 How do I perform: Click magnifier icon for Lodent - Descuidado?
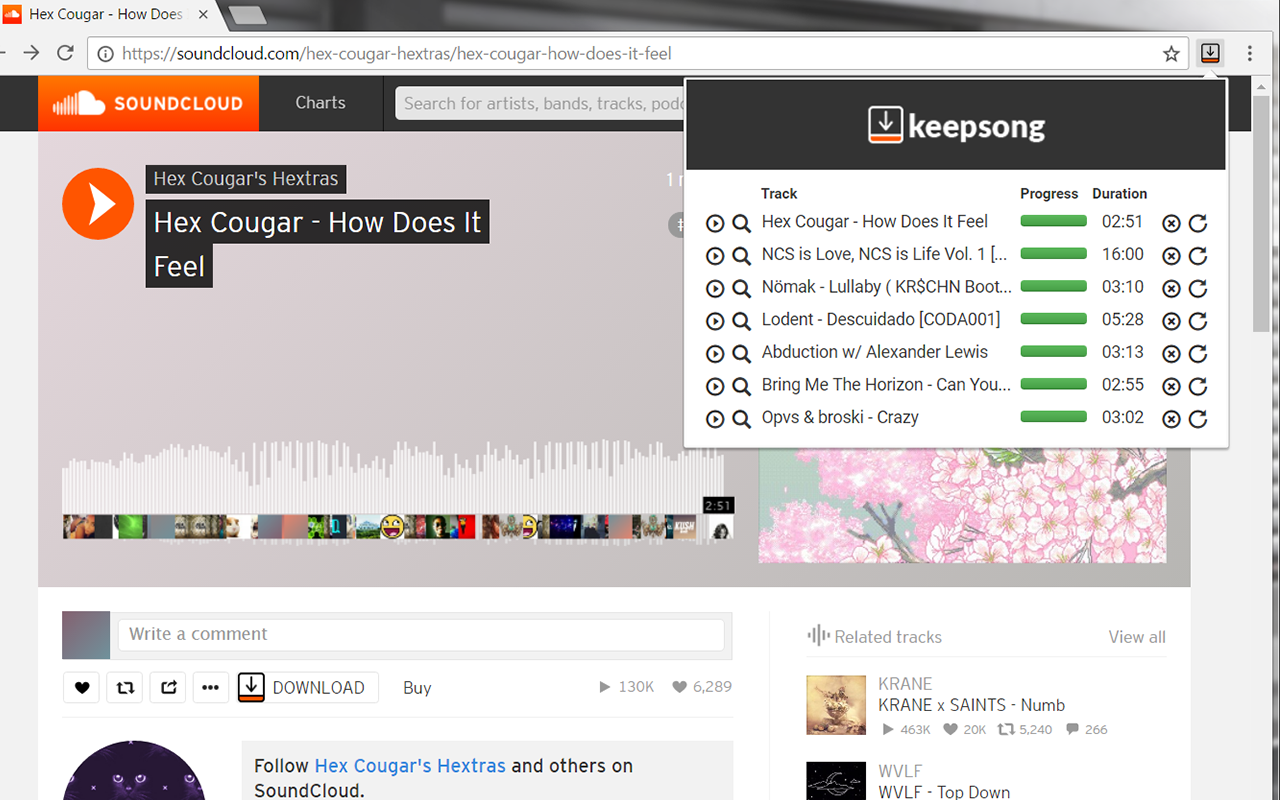pyautogui.click(x=741, y=321)
